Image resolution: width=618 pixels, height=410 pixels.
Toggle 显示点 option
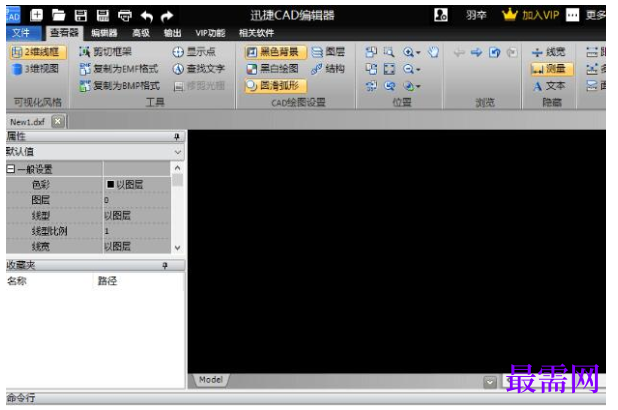[194, 52]
